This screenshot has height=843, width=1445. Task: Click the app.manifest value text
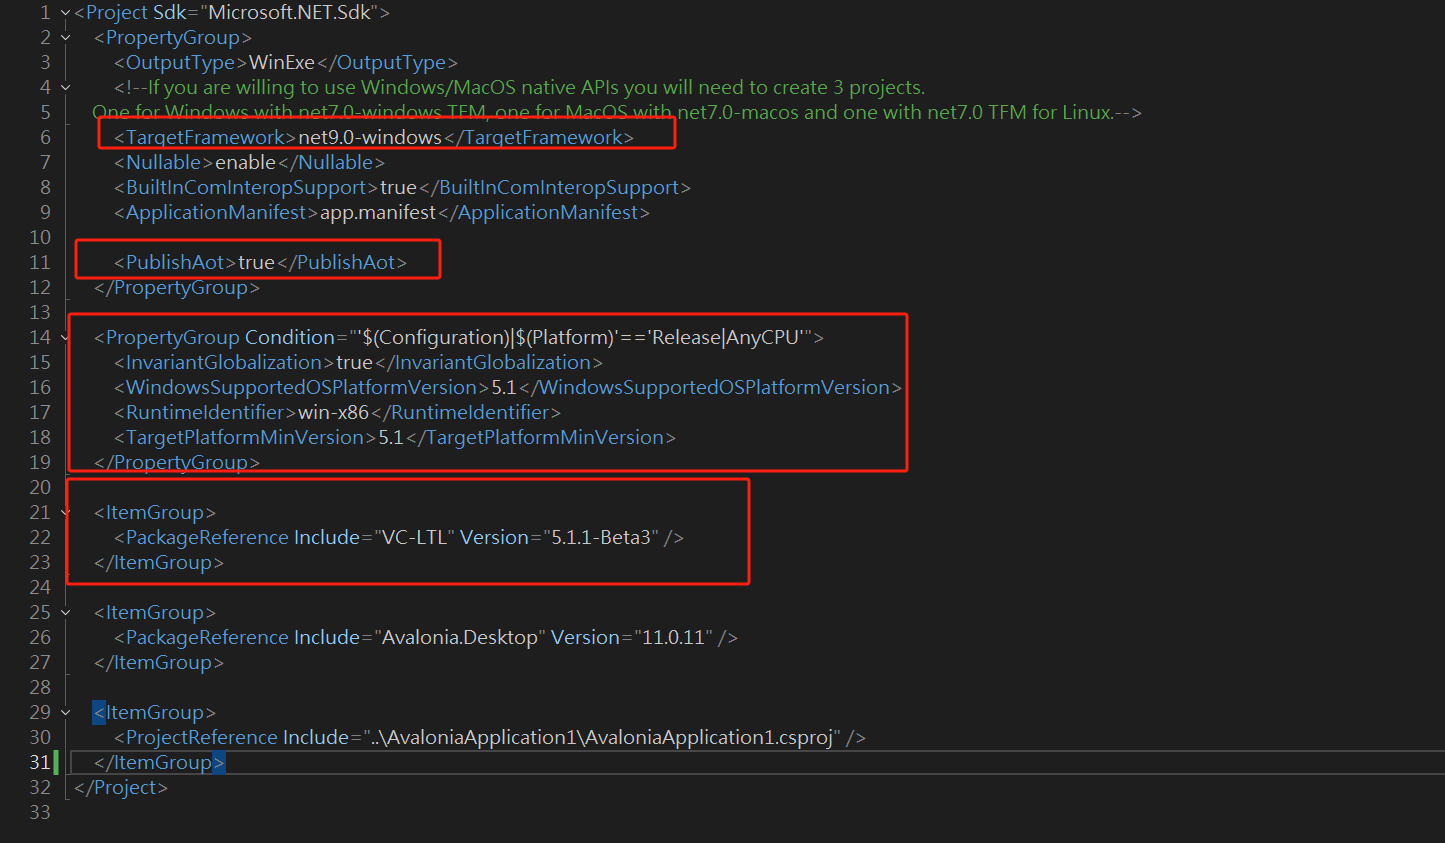(378, 213)
